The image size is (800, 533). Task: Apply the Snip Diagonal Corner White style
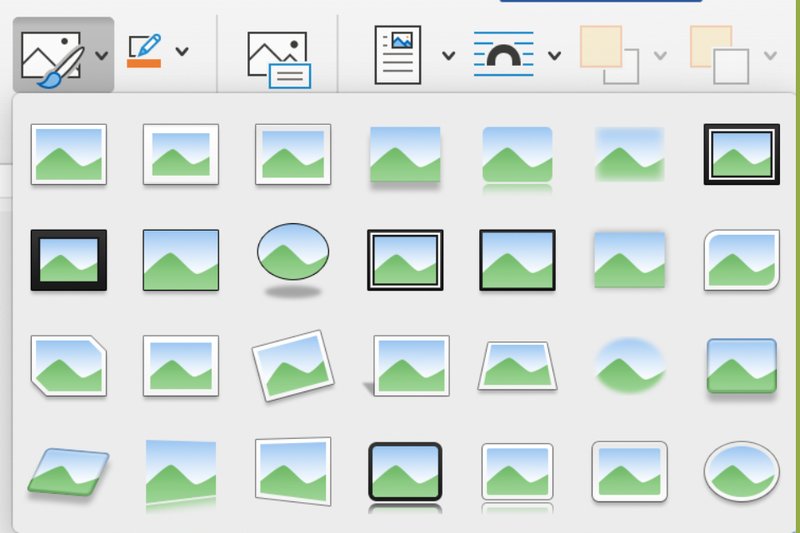(69, 366)
